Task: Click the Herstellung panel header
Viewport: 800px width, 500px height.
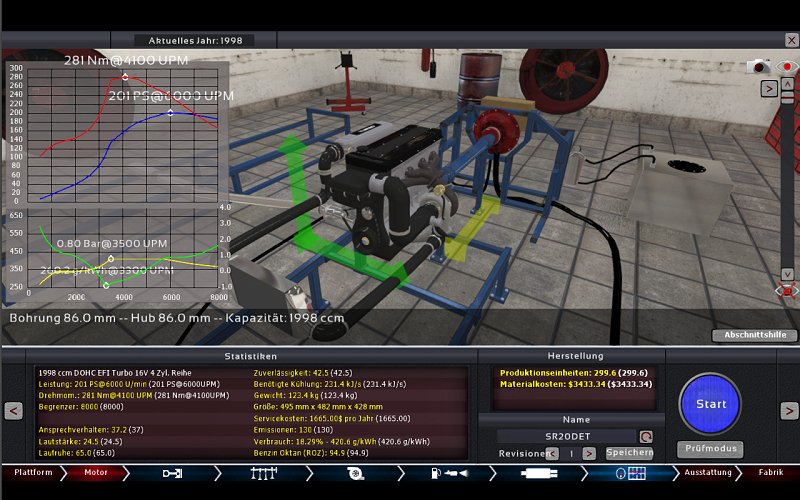Action: [575, 356]
